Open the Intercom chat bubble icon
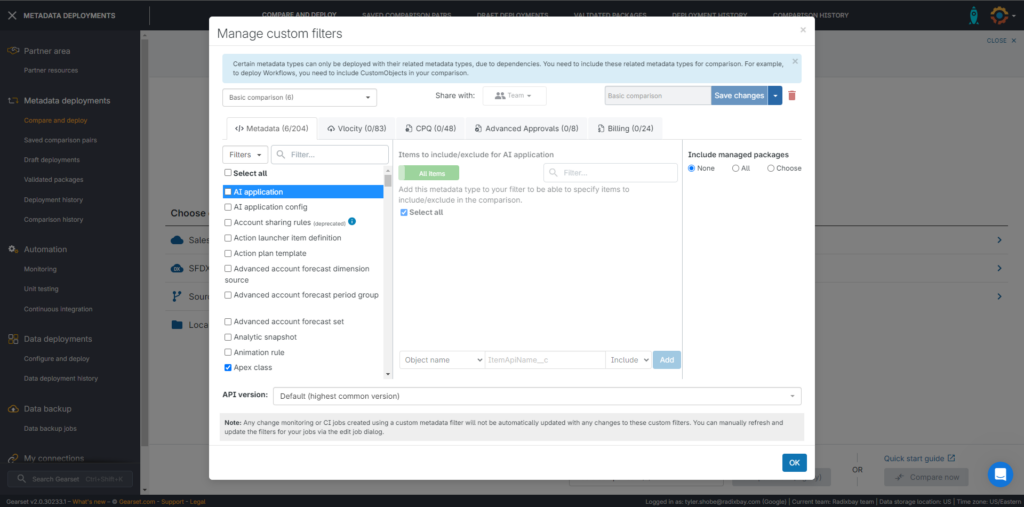1024x507 pixels. point(1000,474)
